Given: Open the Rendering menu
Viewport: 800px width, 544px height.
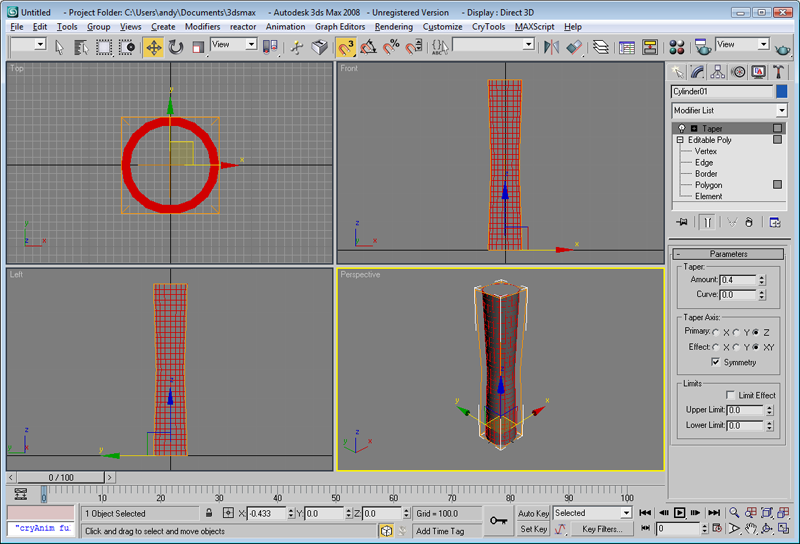Looking at the screenshot, I should pos(393,27).
